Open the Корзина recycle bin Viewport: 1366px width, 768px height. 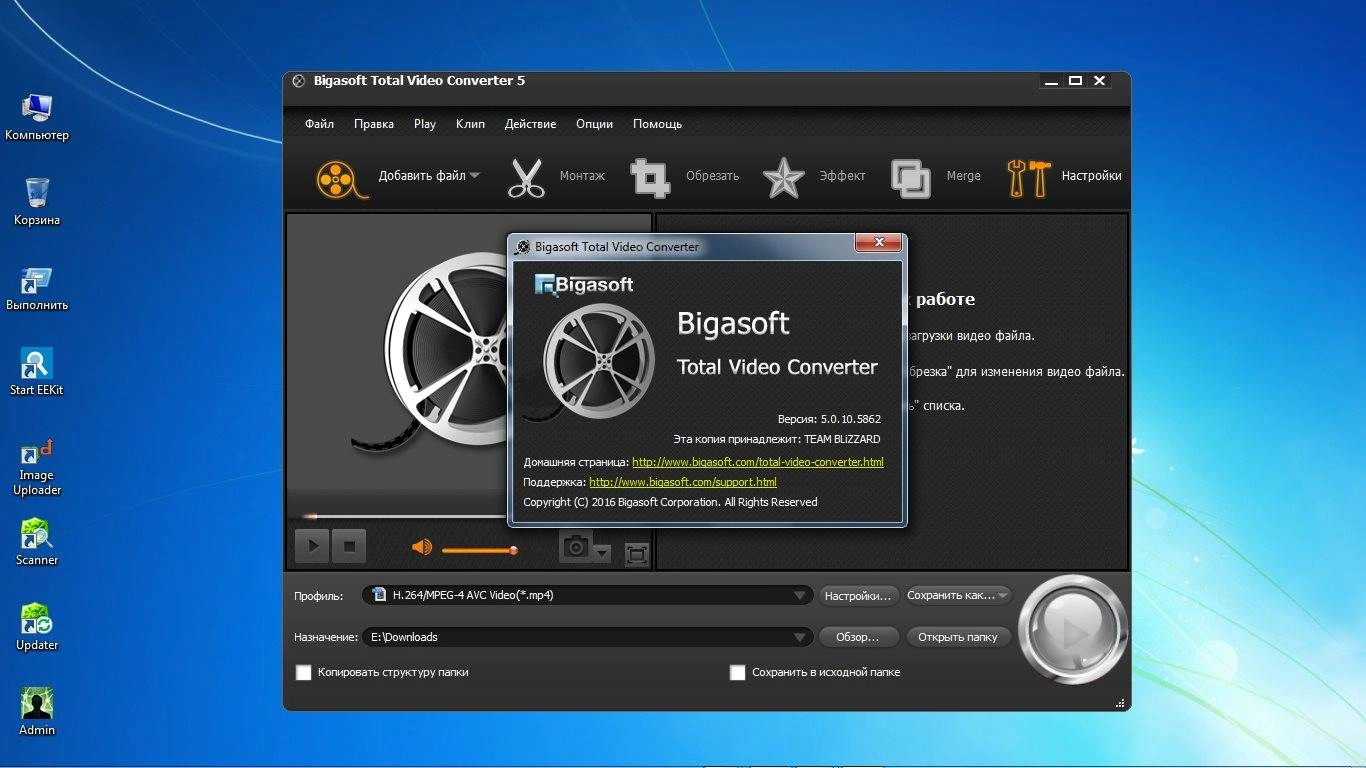click(x=37, y=202)
